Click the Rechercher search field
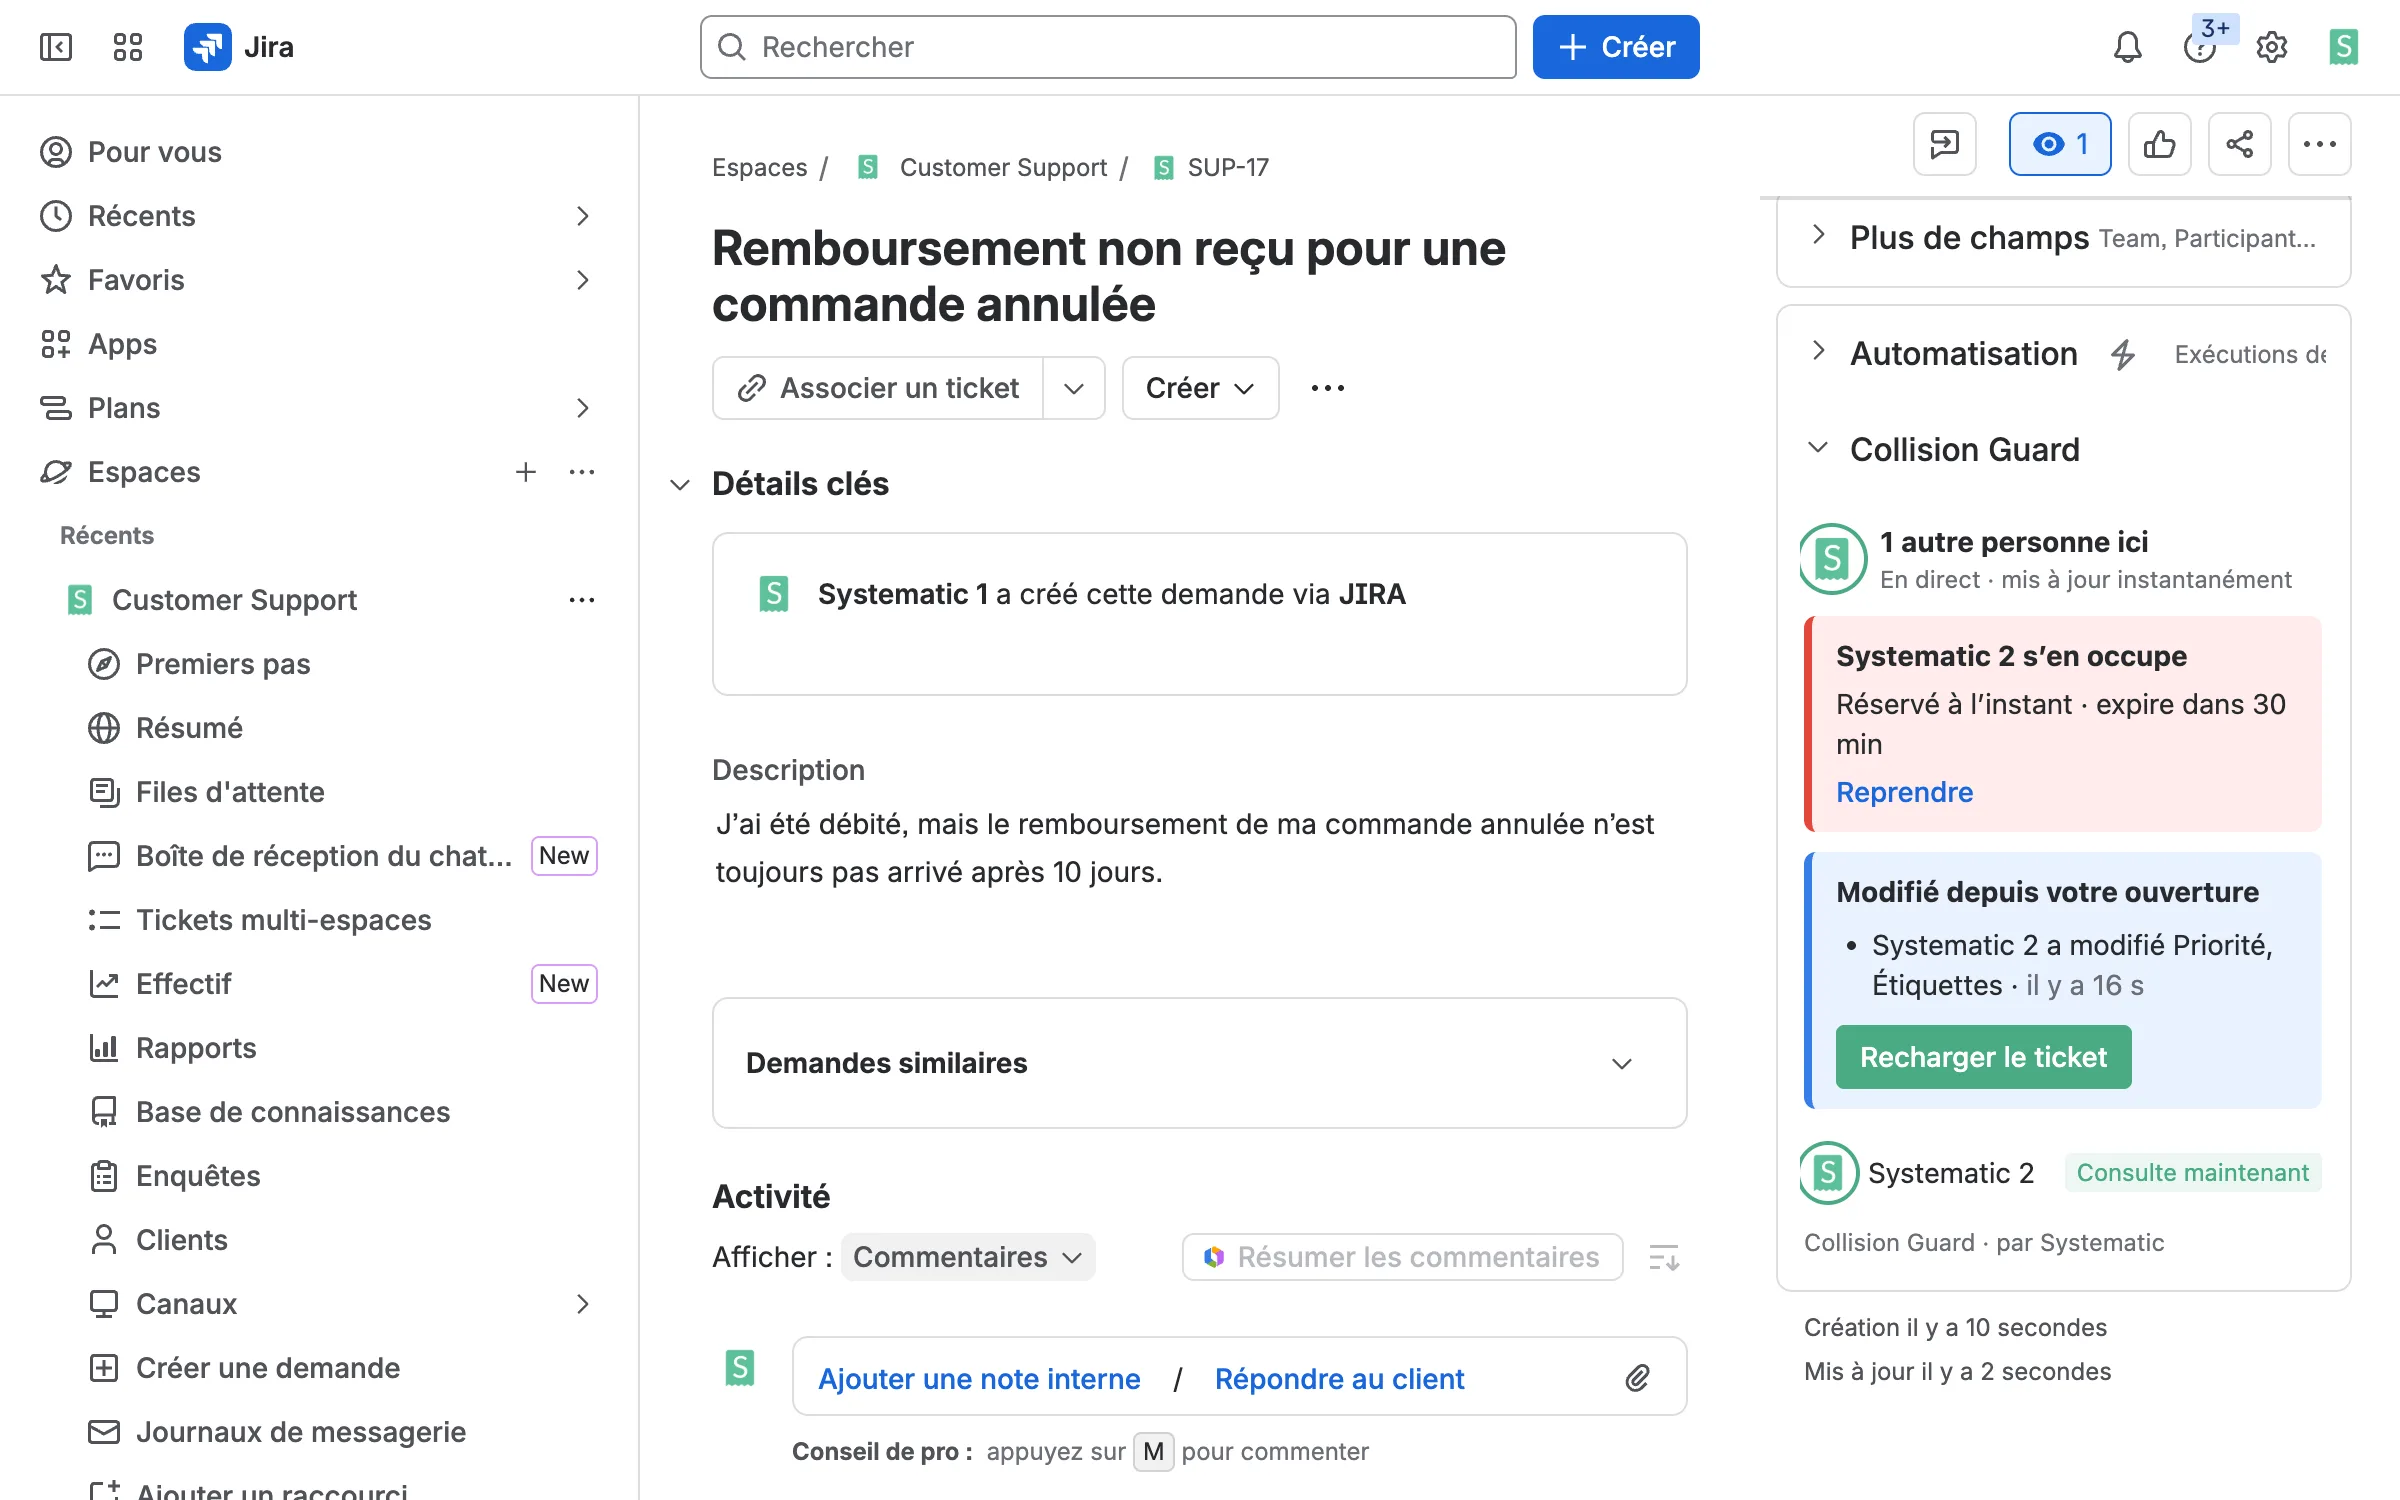2400x1500 pixels. pos(1108,47)
